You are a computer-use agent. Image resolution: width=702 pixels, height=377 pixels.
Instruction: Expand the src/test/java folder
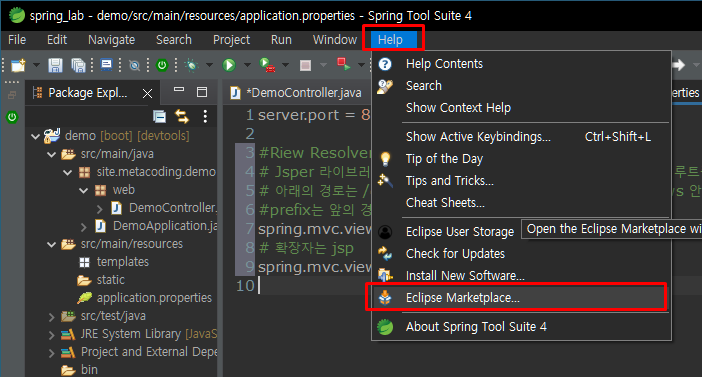click(x=51, y=317)
